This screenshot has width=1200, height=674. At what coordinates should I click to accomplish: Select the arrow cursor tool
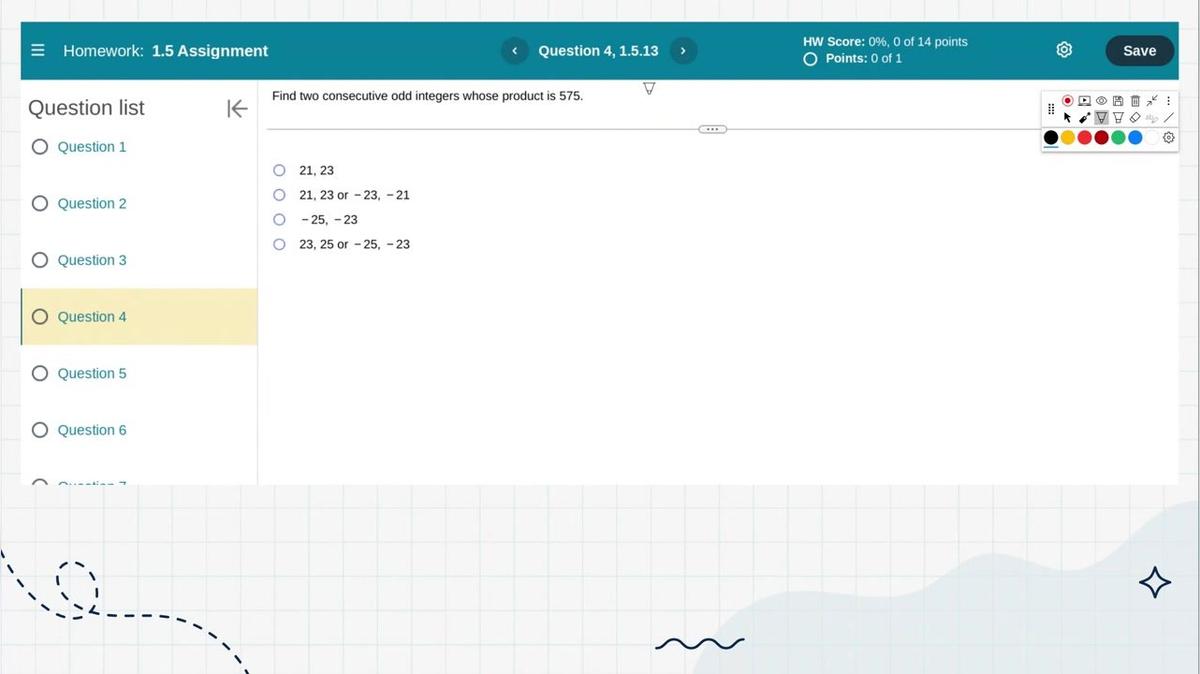[1067, 117]
